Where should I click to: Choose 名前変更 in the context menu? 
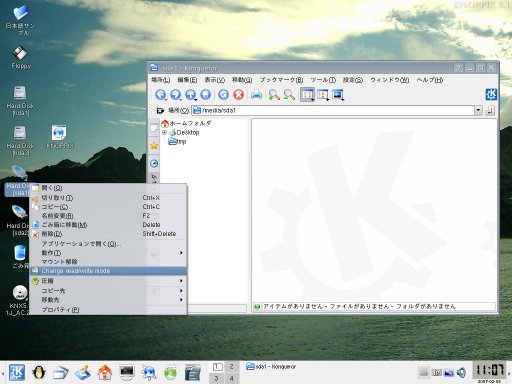pyautogui.click(x=109, y=216)
